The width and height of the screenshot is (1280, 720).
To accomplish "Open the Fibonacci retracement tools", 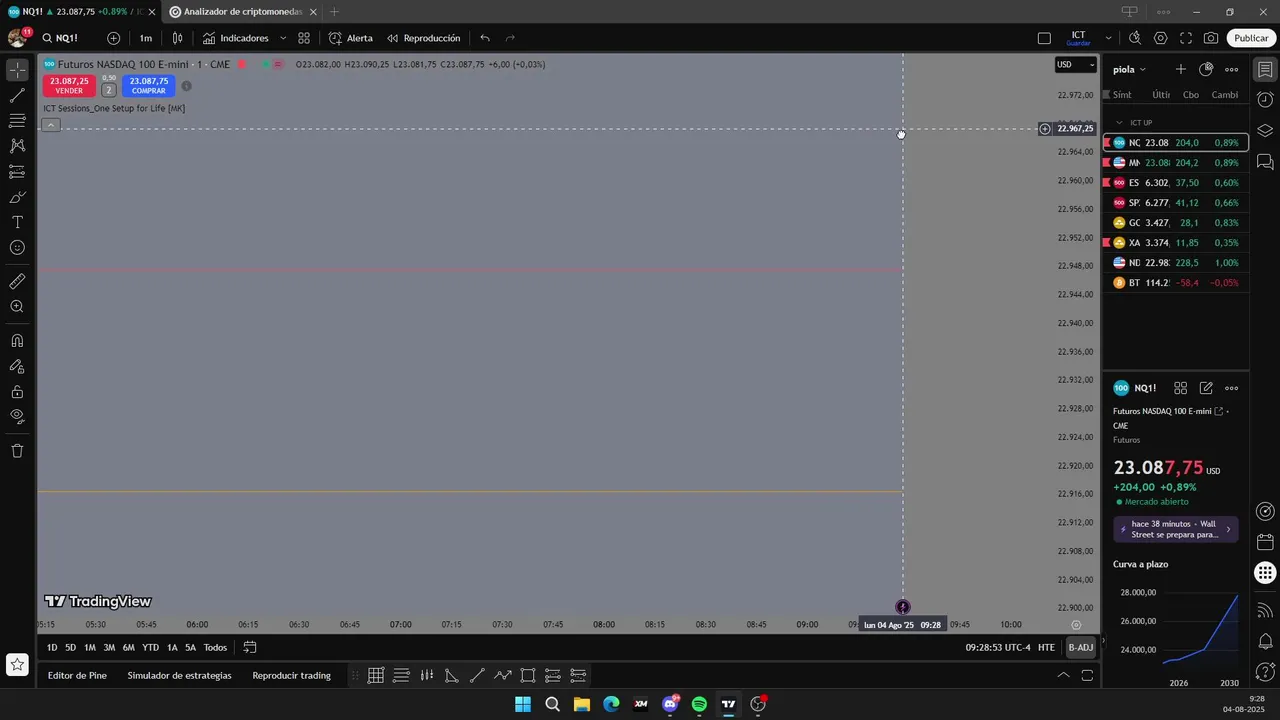I will point(17,121).
